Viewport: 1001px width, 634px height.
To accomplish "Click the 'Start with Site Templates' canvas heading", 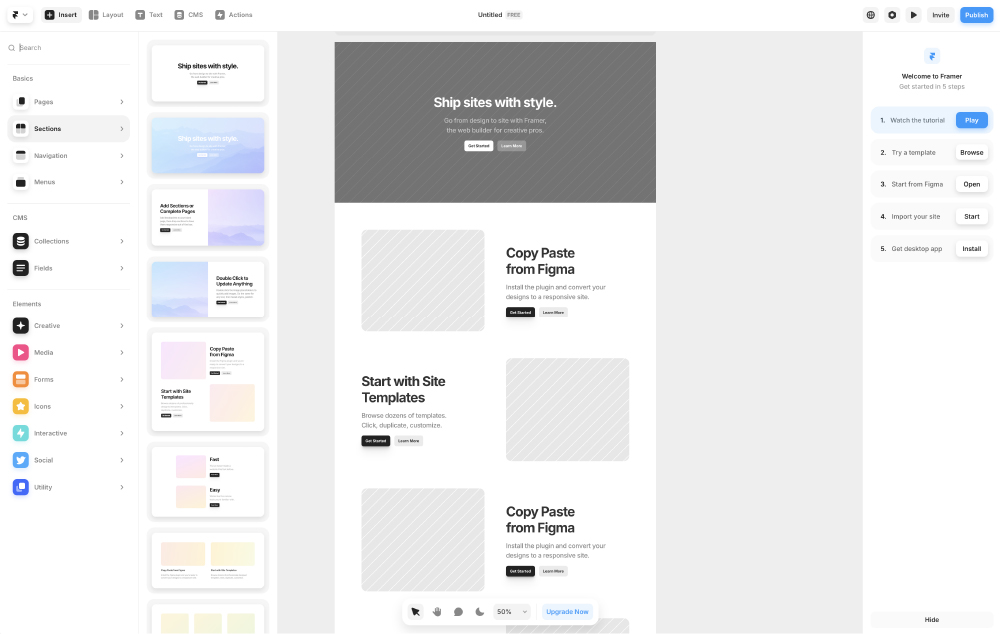I will pos(403,389).
